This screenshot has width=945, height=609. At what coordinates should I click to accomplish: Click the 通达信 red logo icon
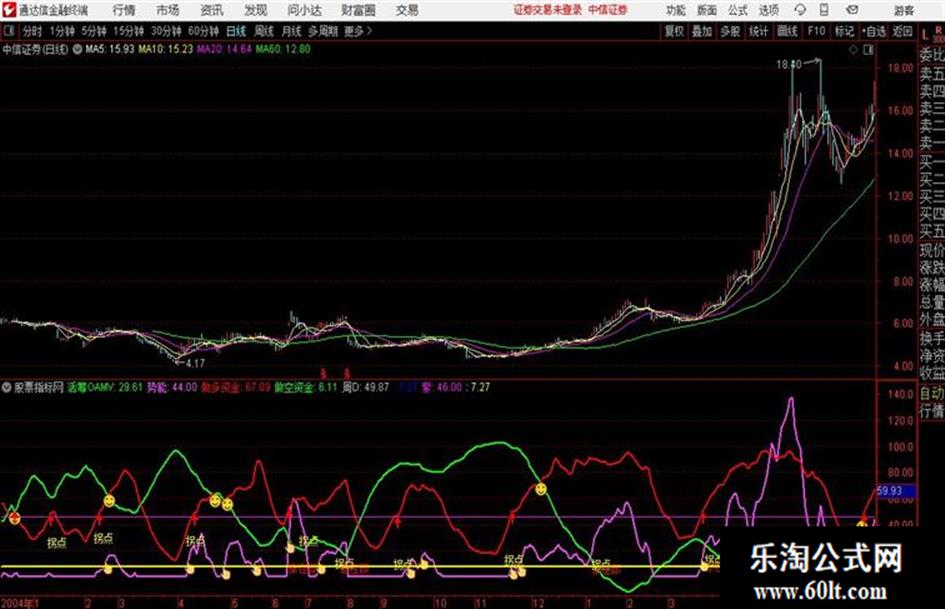(x=8, y=10)
